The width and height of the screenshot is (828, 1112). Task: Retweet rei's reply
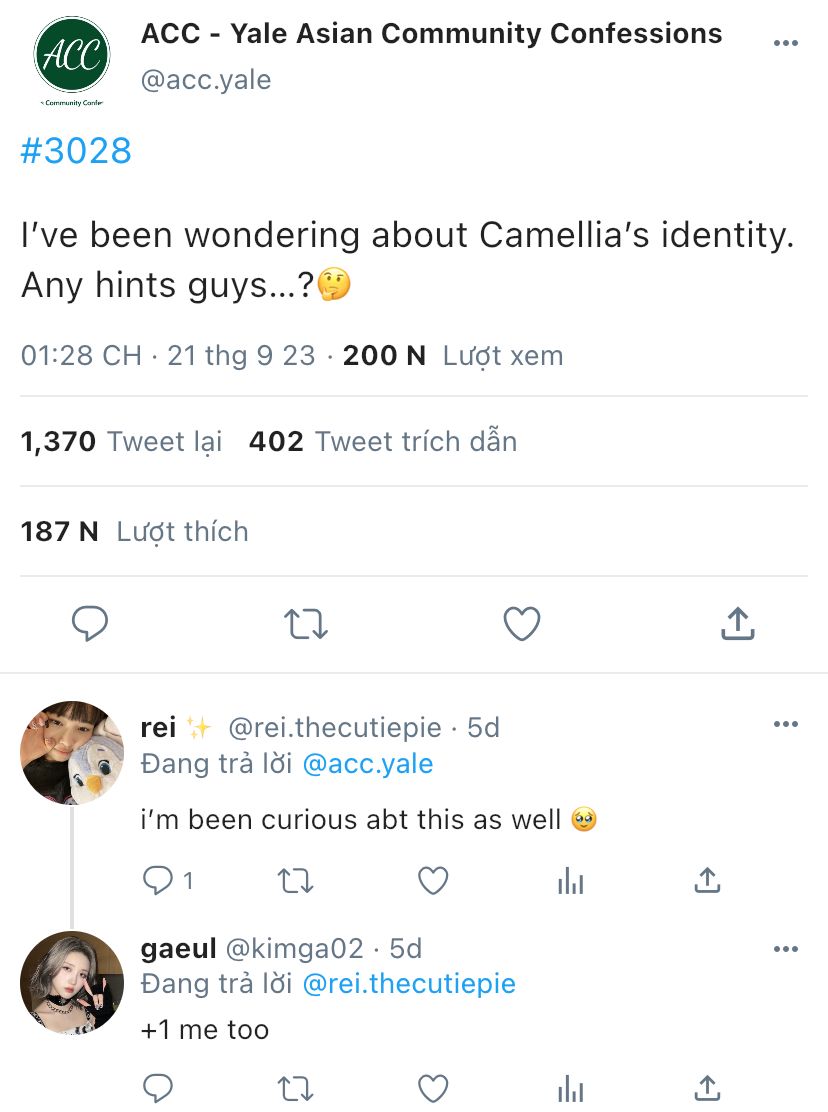tap(295, 880)
